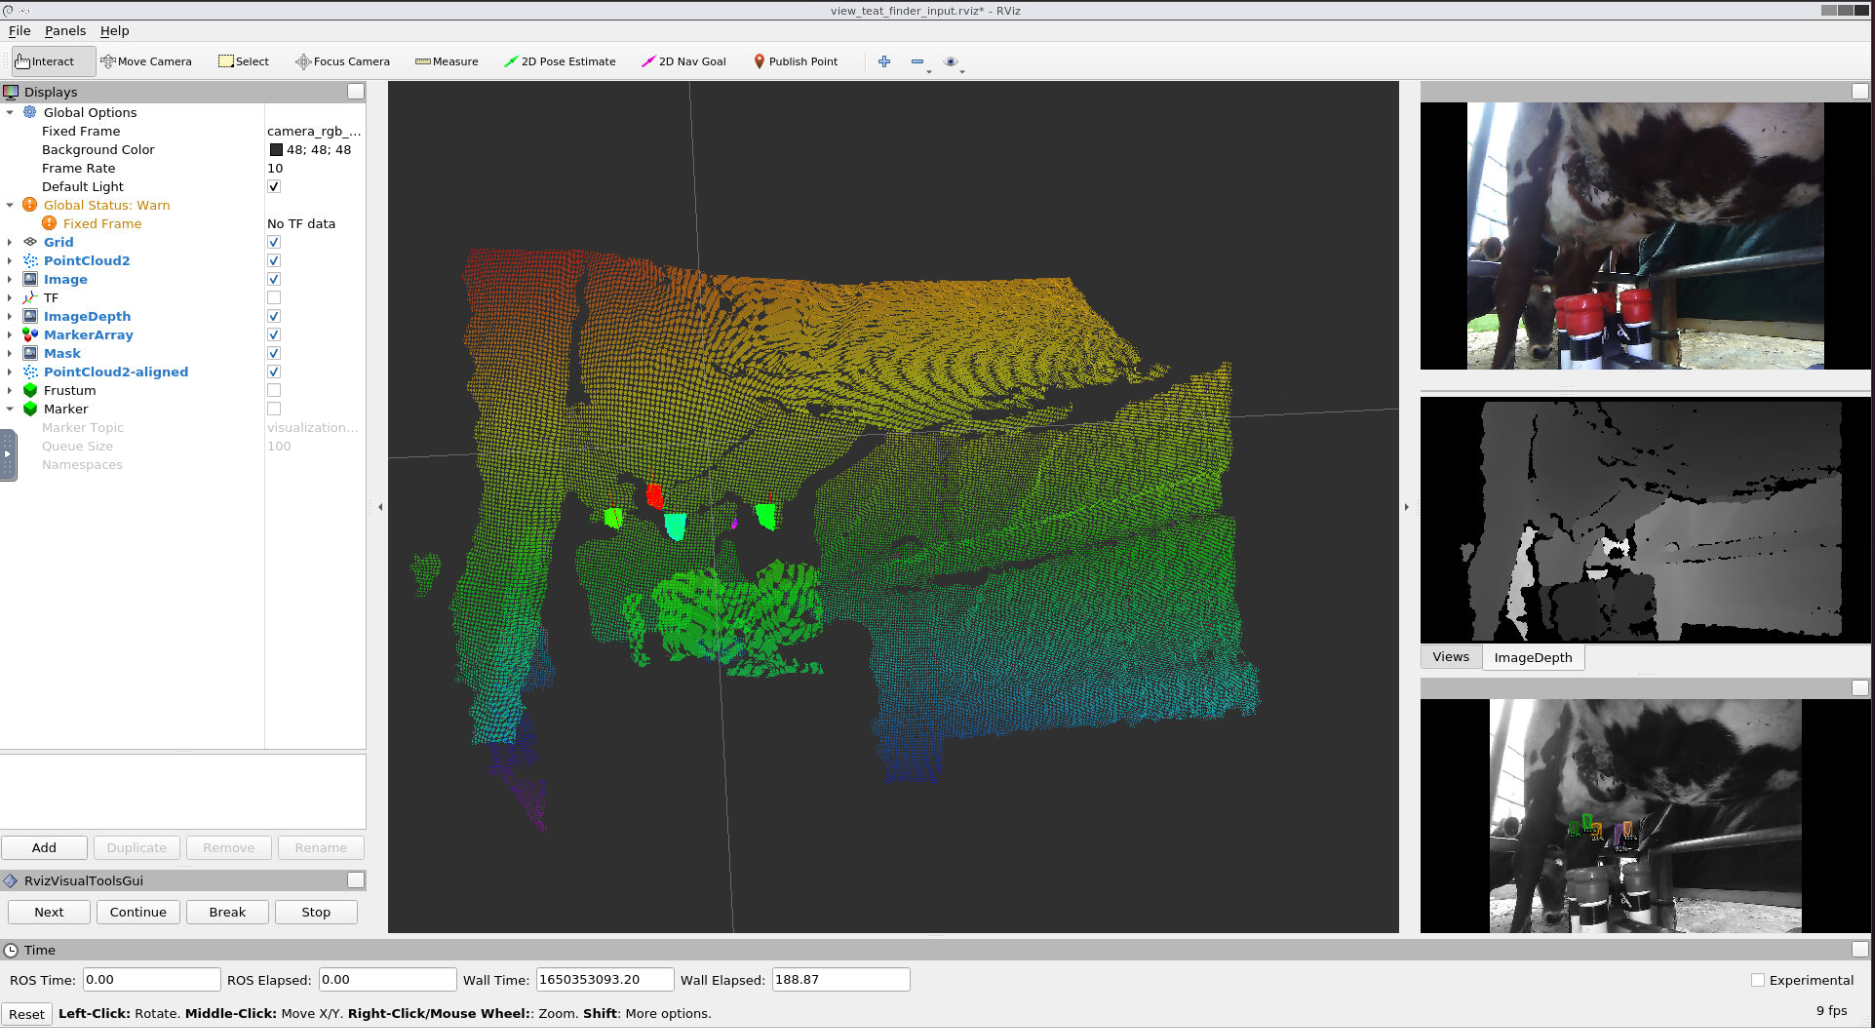Click the Global Options gear icon
Screen dimensions: 1875x1028
click(x=30, y=112)
